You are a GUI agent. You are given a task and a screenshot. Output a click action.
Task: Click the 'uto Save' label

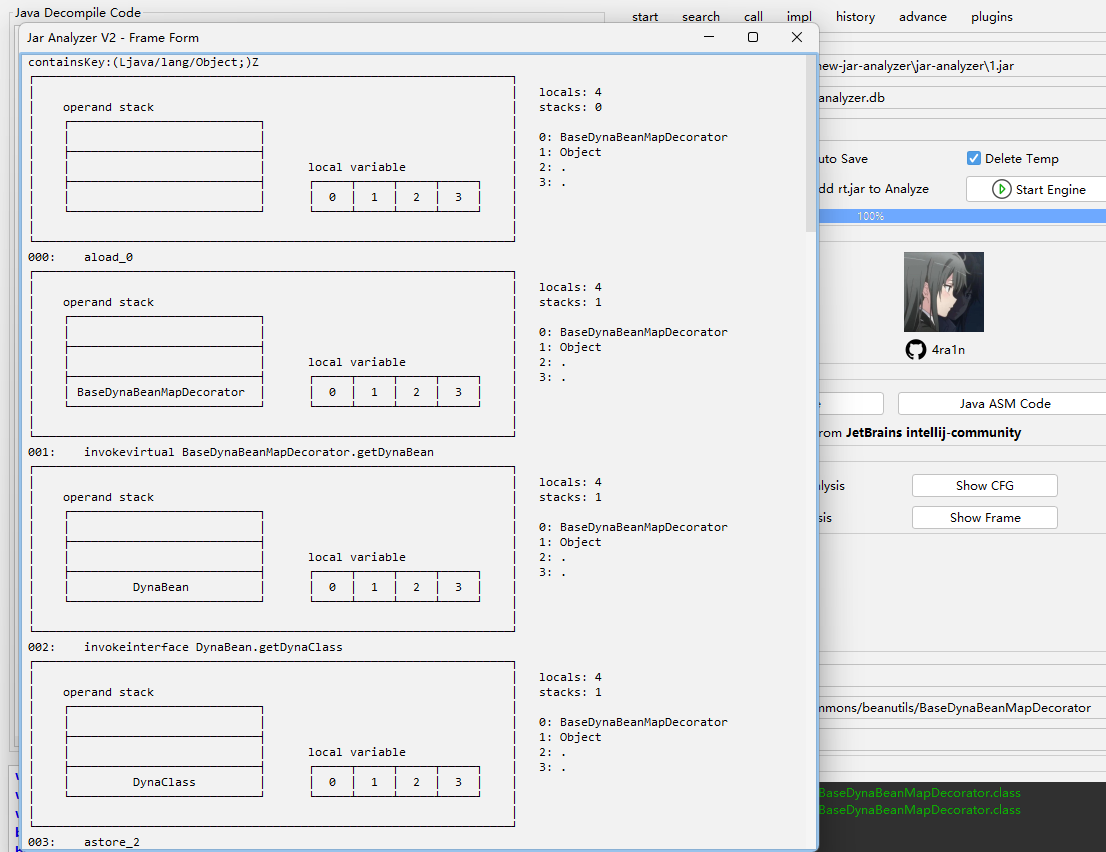(x=843, y=159)
